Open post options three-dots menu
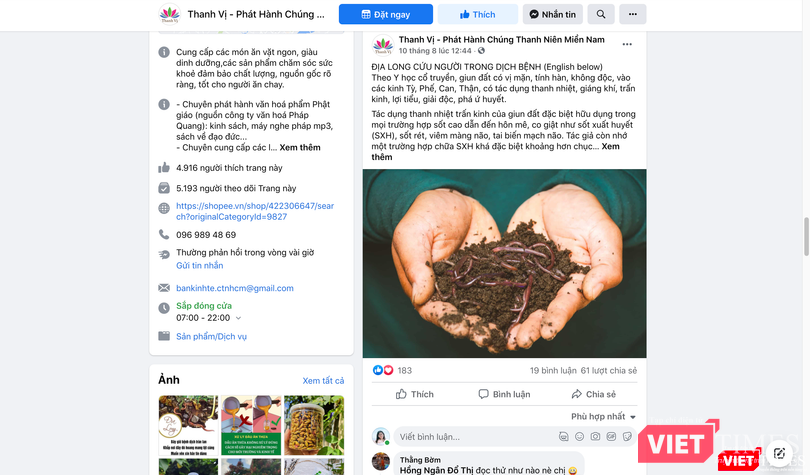The width and height of the screenshot is (810, 475). [627, 44]
